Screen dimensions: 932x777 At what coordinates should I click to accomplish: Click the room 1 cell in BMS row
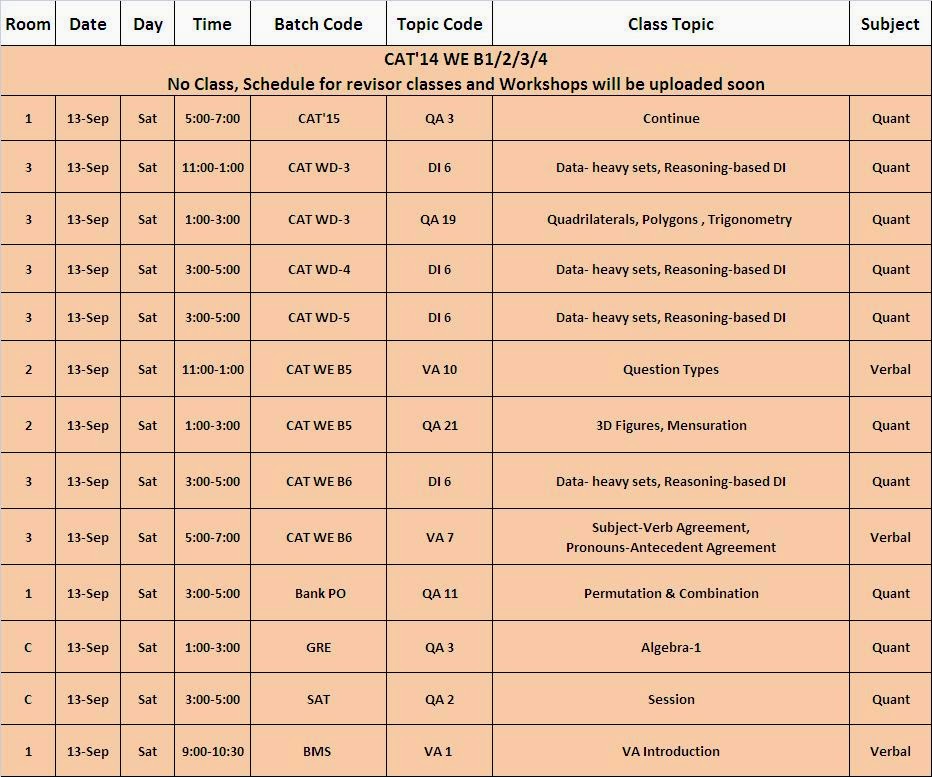pyautogui.click(x=28, y=751)
